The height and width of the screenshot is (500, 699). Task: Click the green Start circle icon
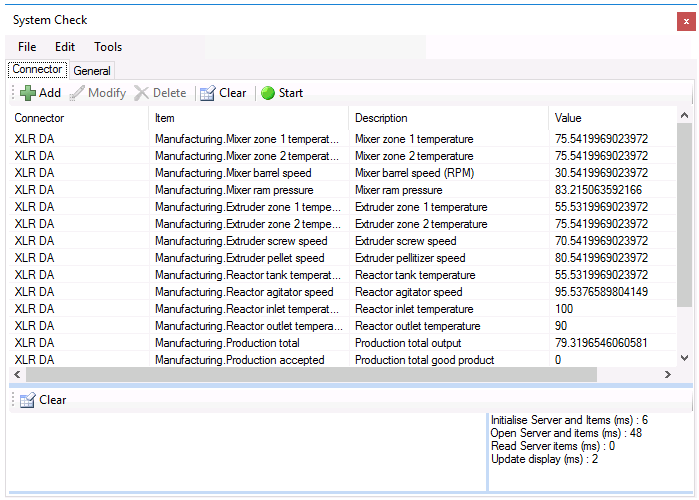(267, 93)
